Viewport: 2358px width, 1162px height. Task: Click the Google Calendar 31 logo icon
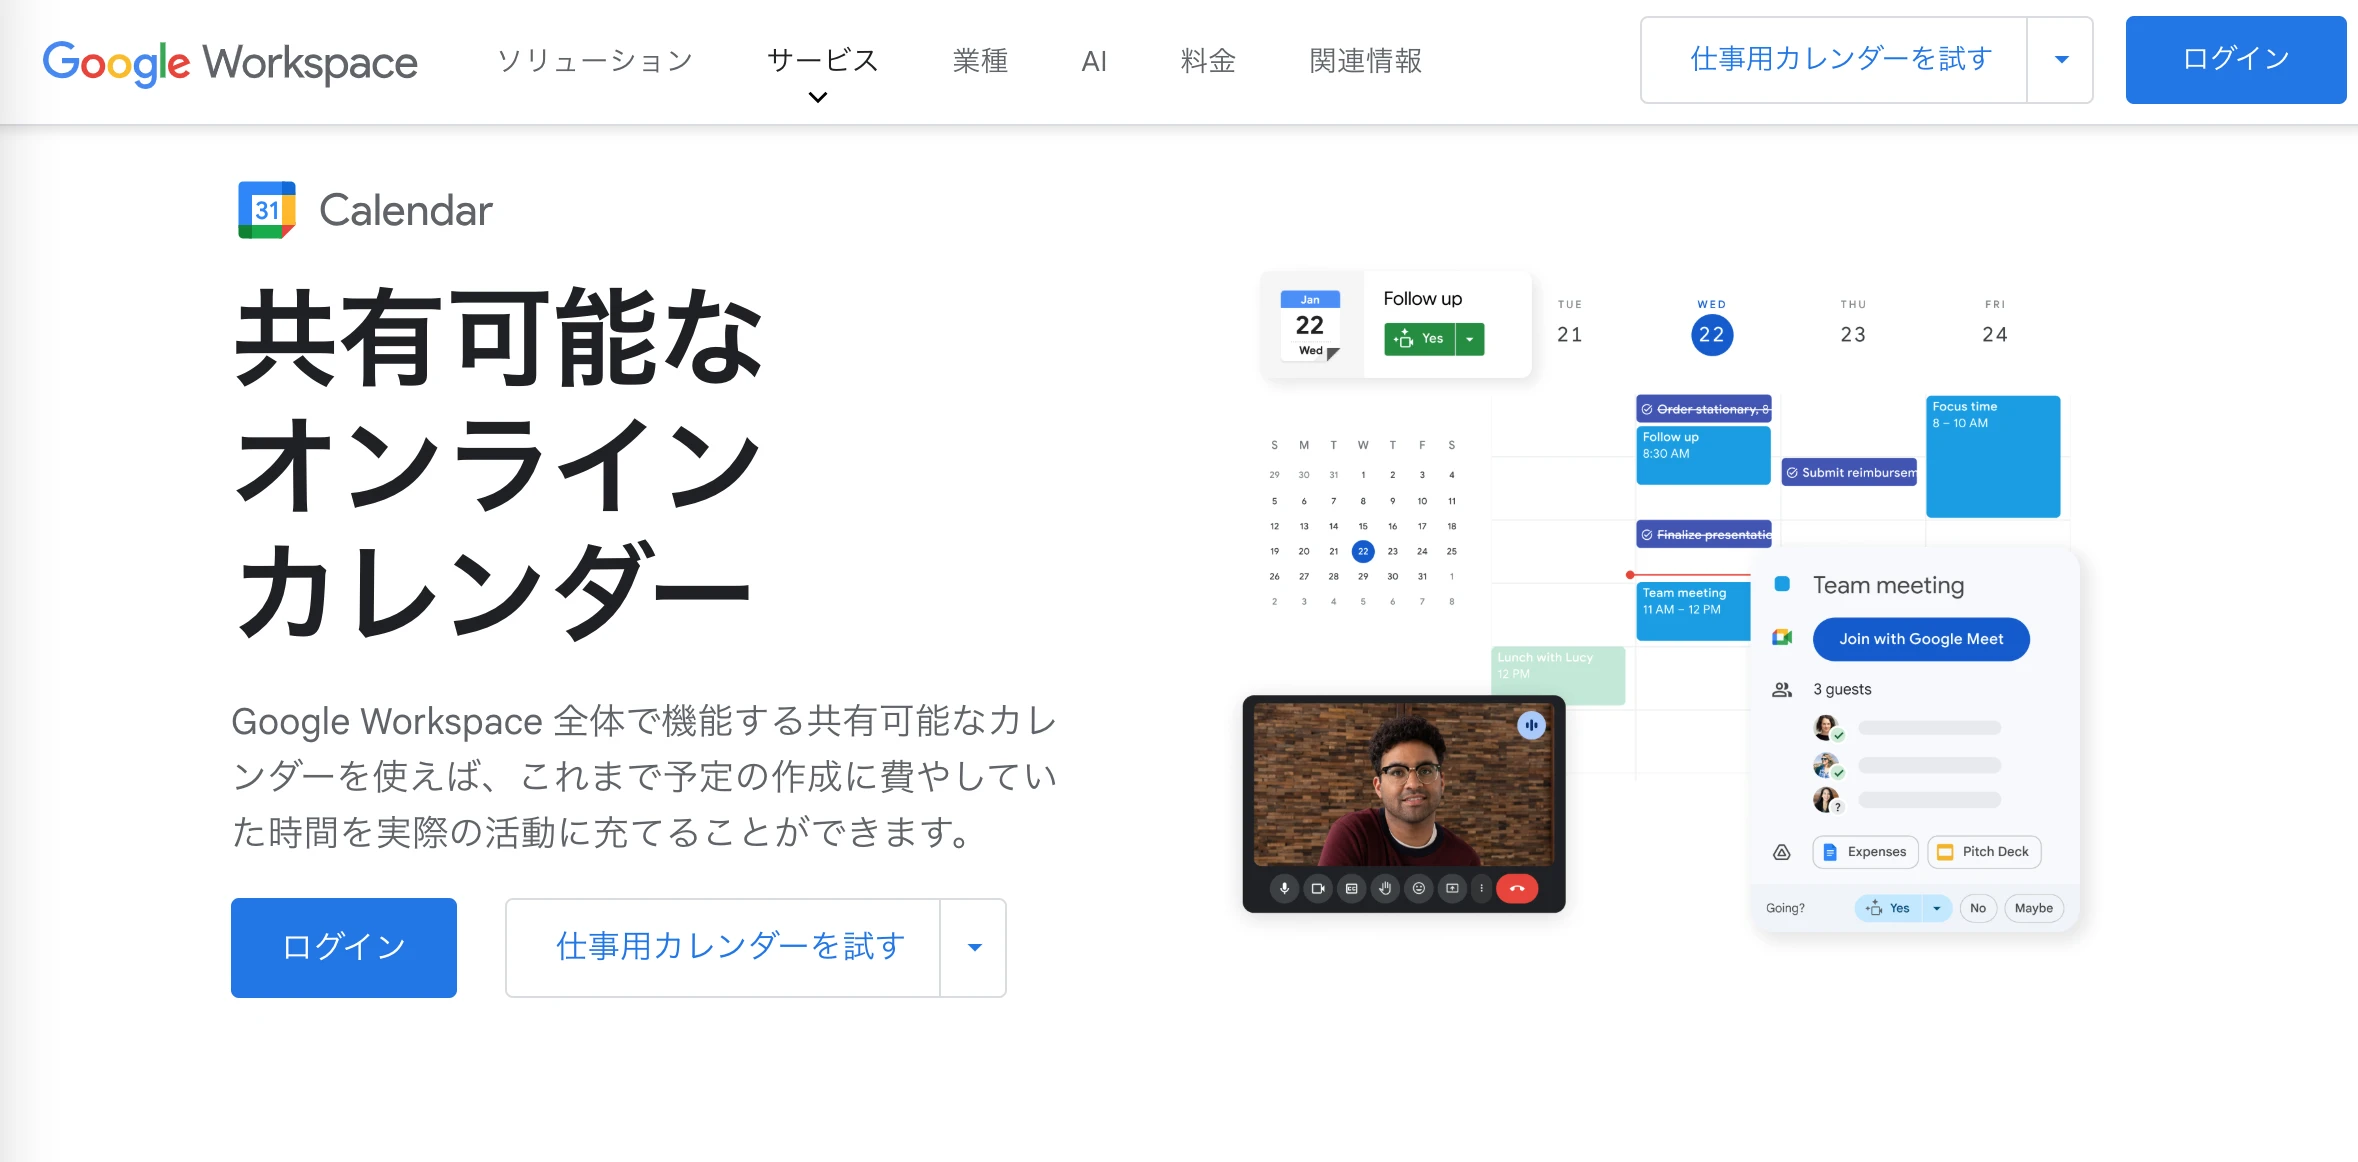[267, 210]
